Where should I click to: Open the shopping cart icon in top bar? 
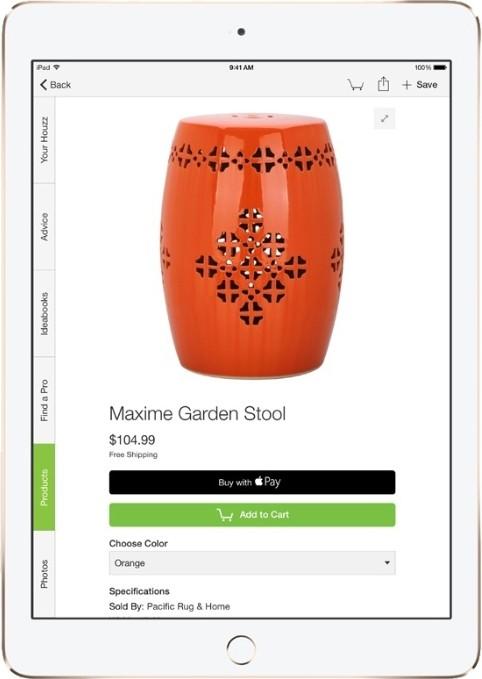click(356, 84)
